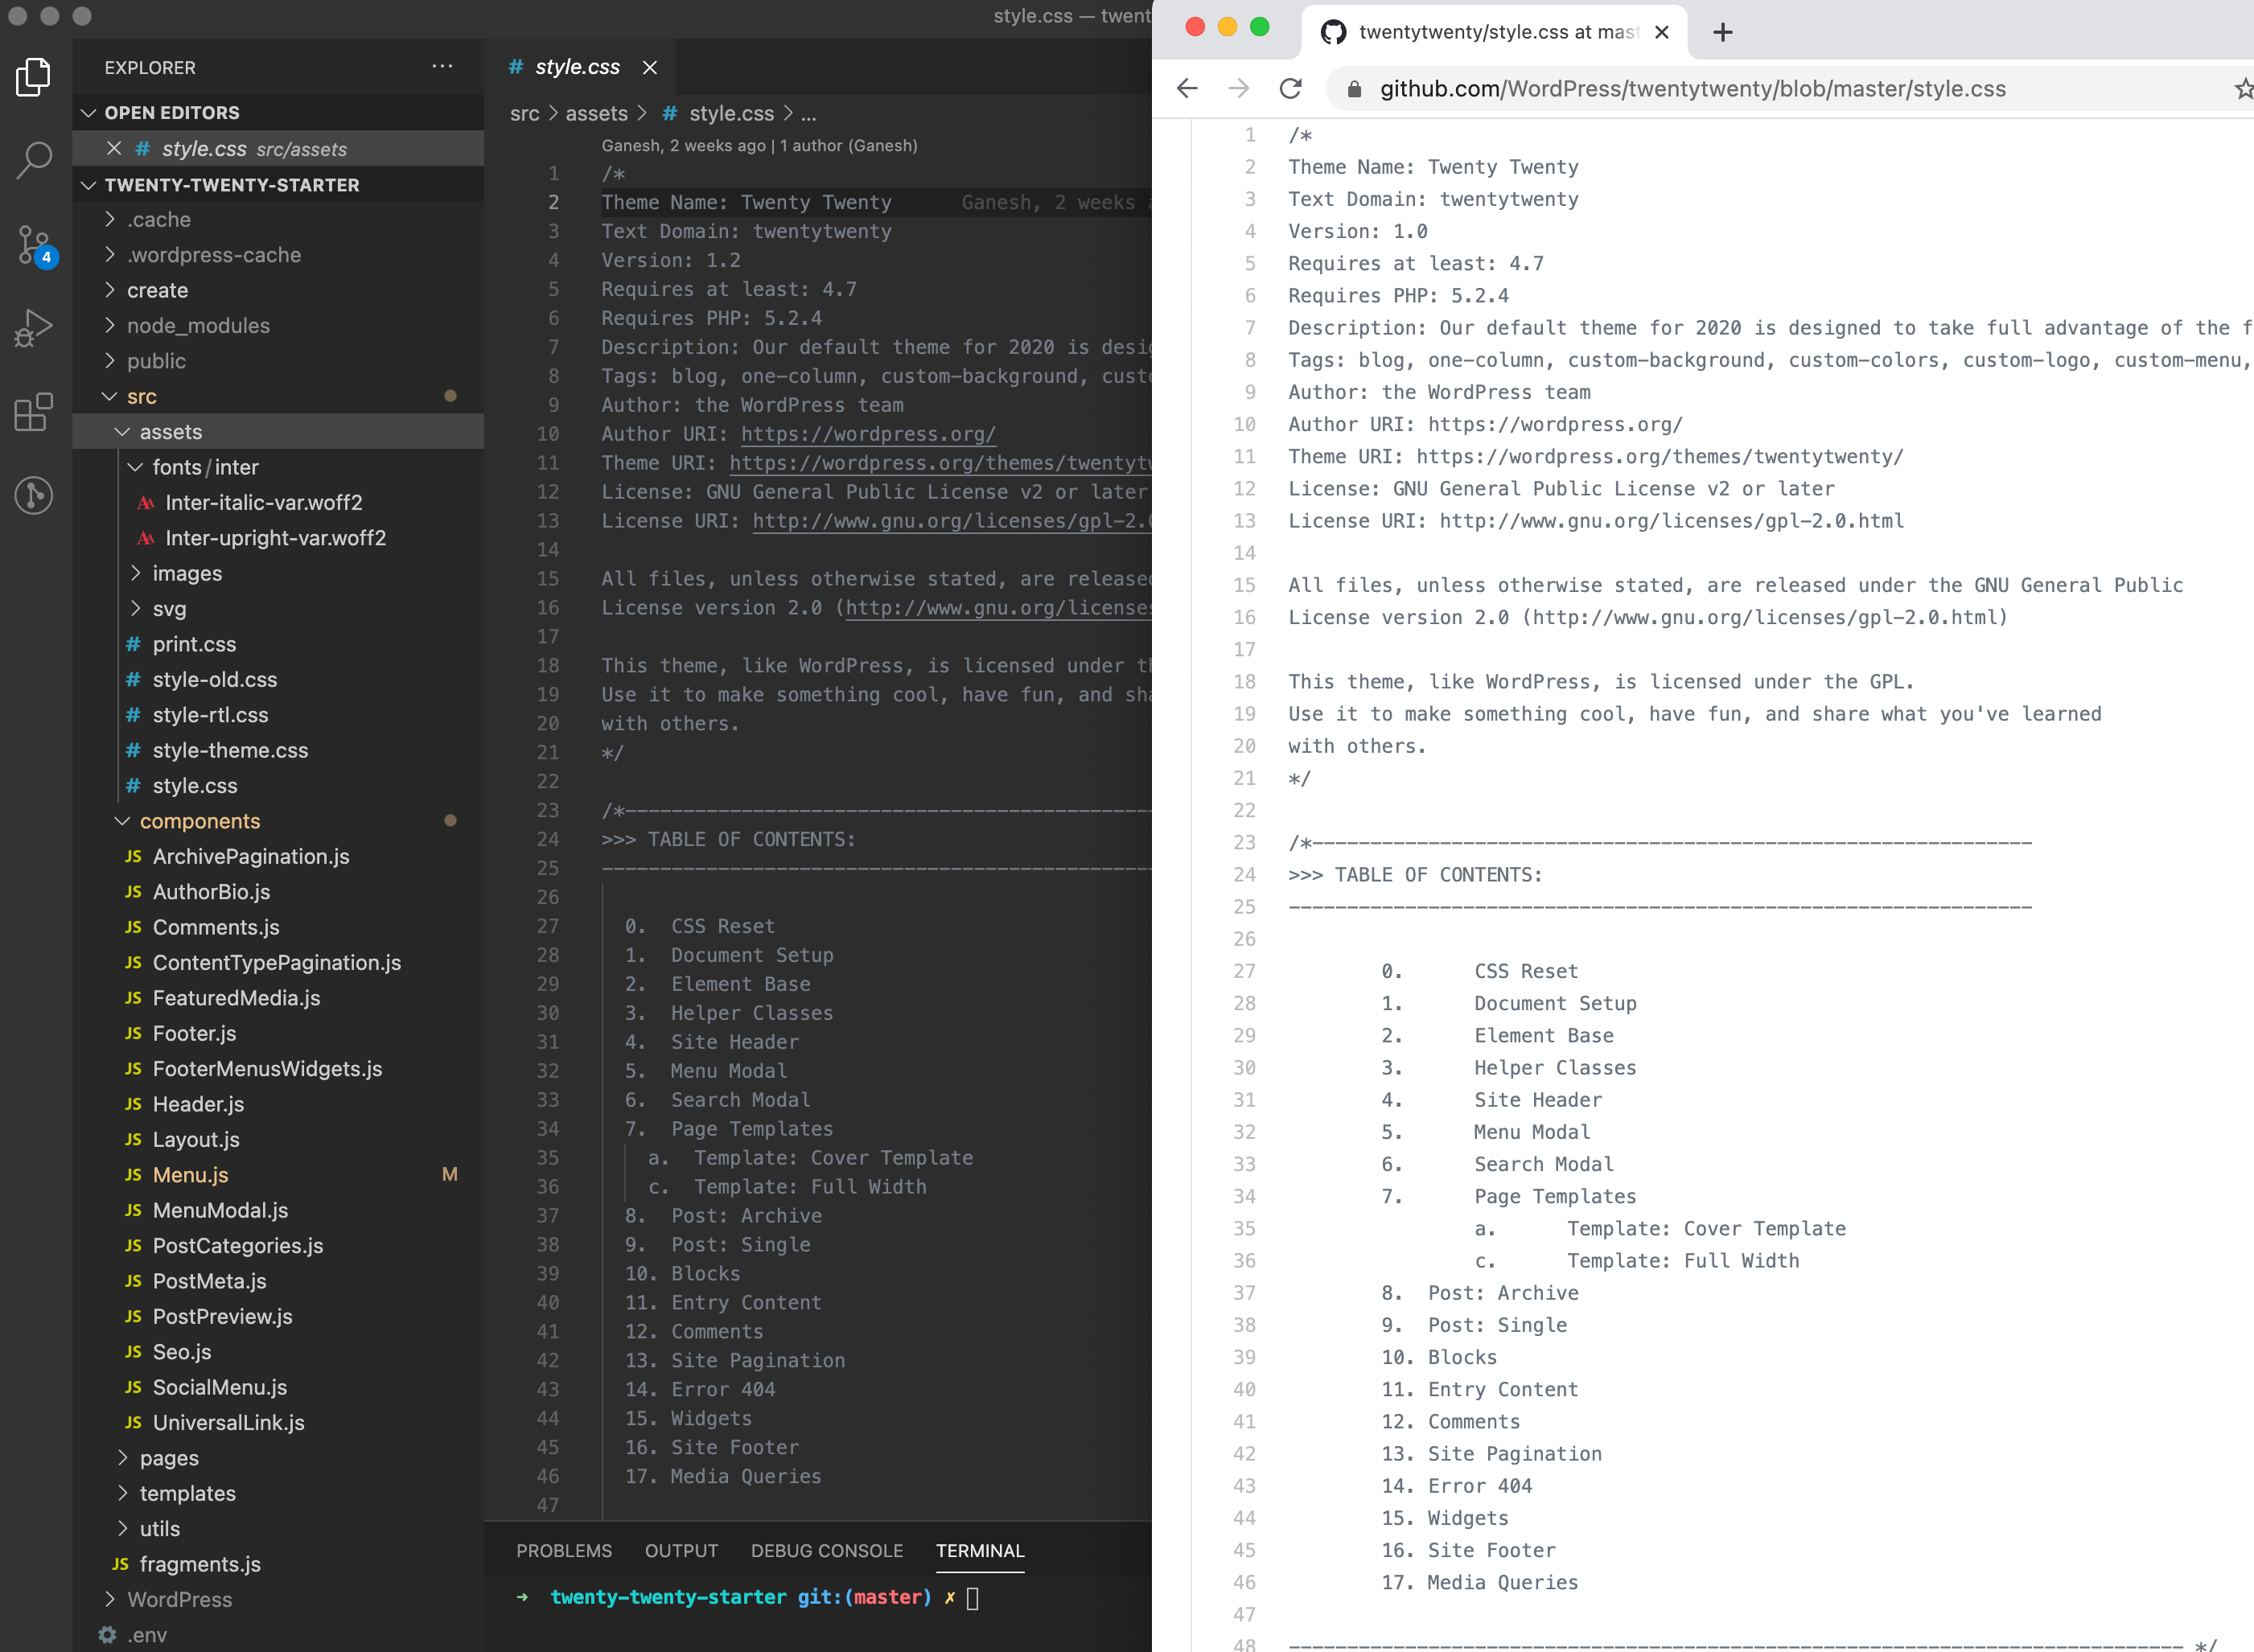
Task: Open UniversalLink.js component
Action: [228, 1423]
